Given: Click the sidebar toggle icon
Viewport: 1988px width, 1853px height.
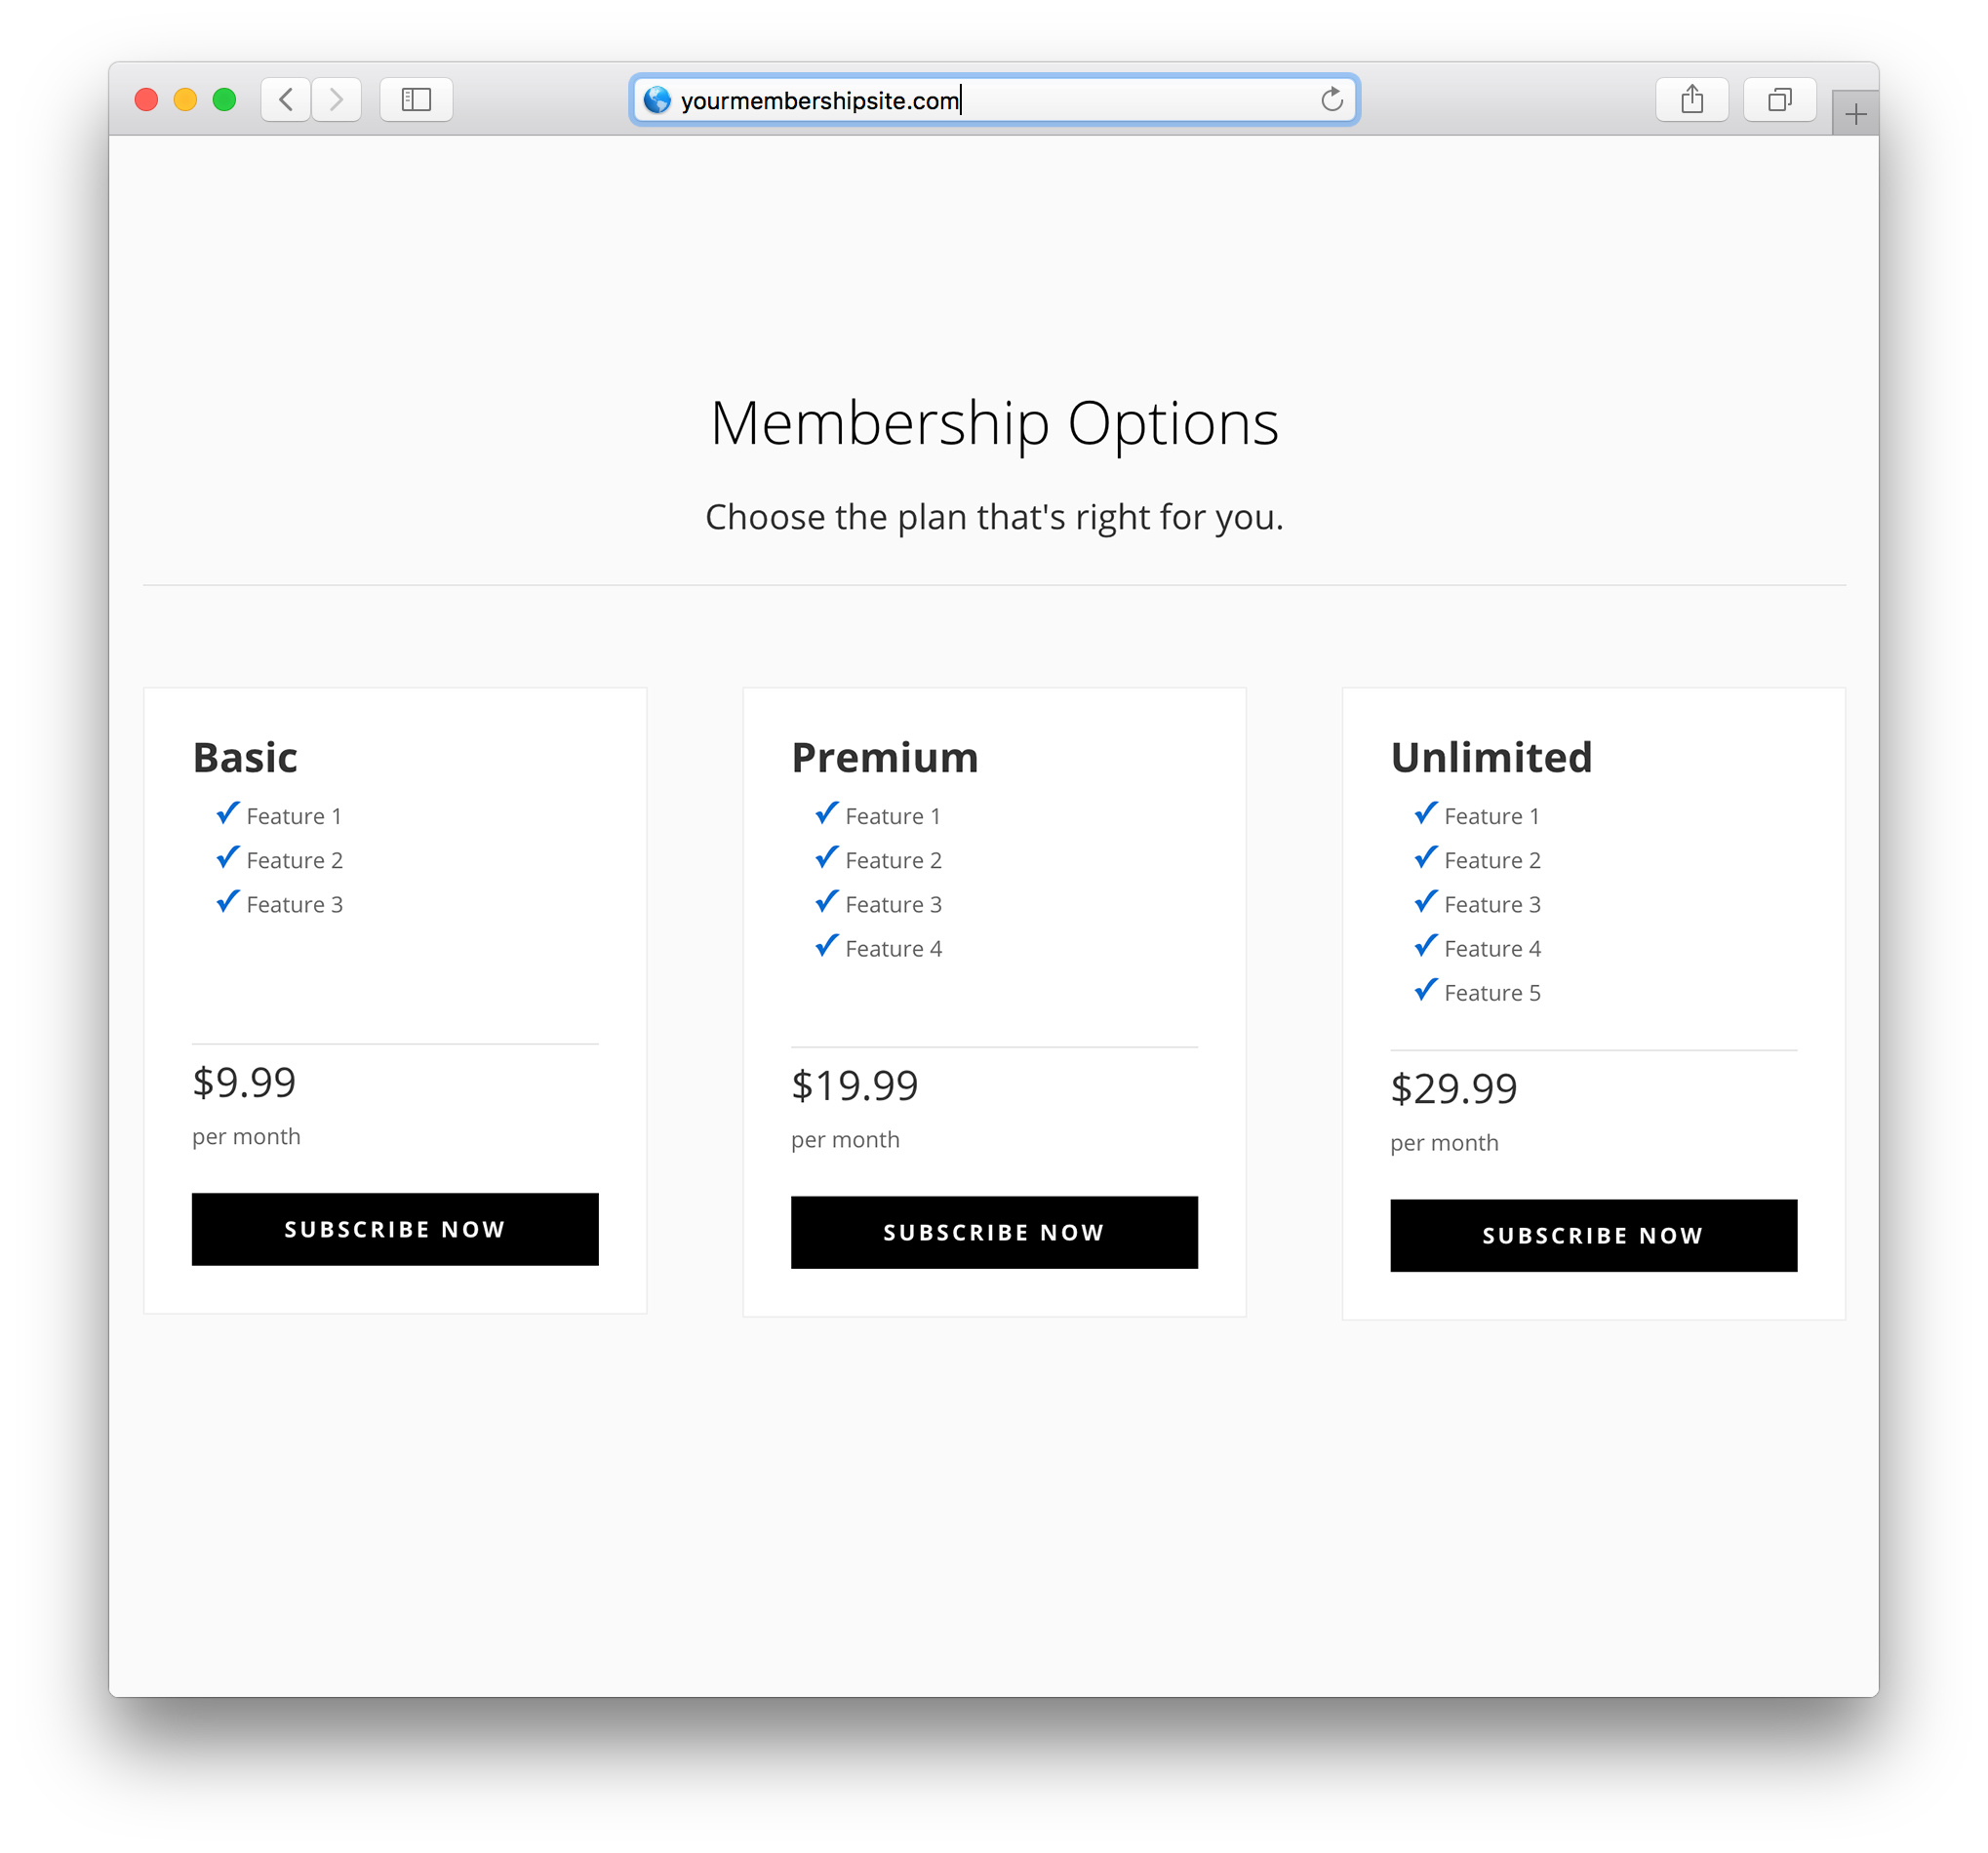Looking at the screenshot, I should (415, 98).
